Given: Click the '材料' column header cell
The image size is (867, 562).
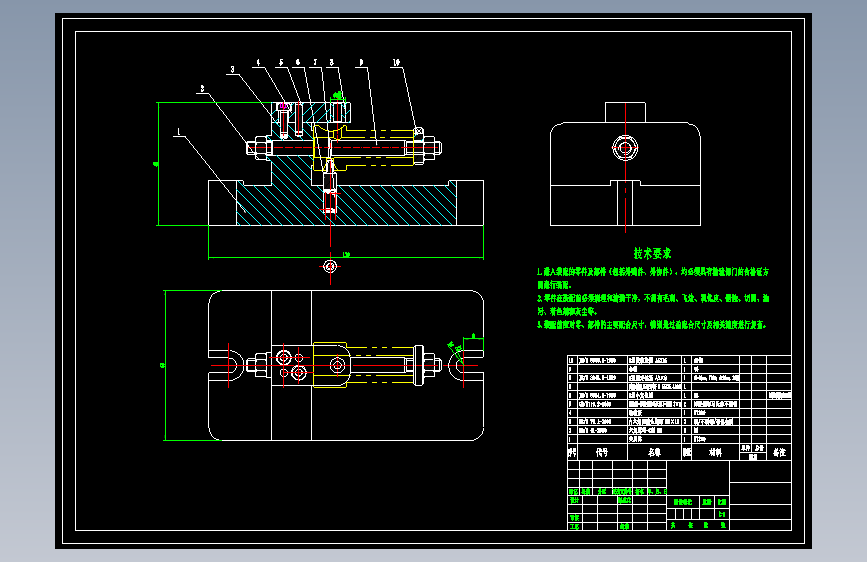Looking at the screenshot, I should pyautogui.click(x=715, y=452).
